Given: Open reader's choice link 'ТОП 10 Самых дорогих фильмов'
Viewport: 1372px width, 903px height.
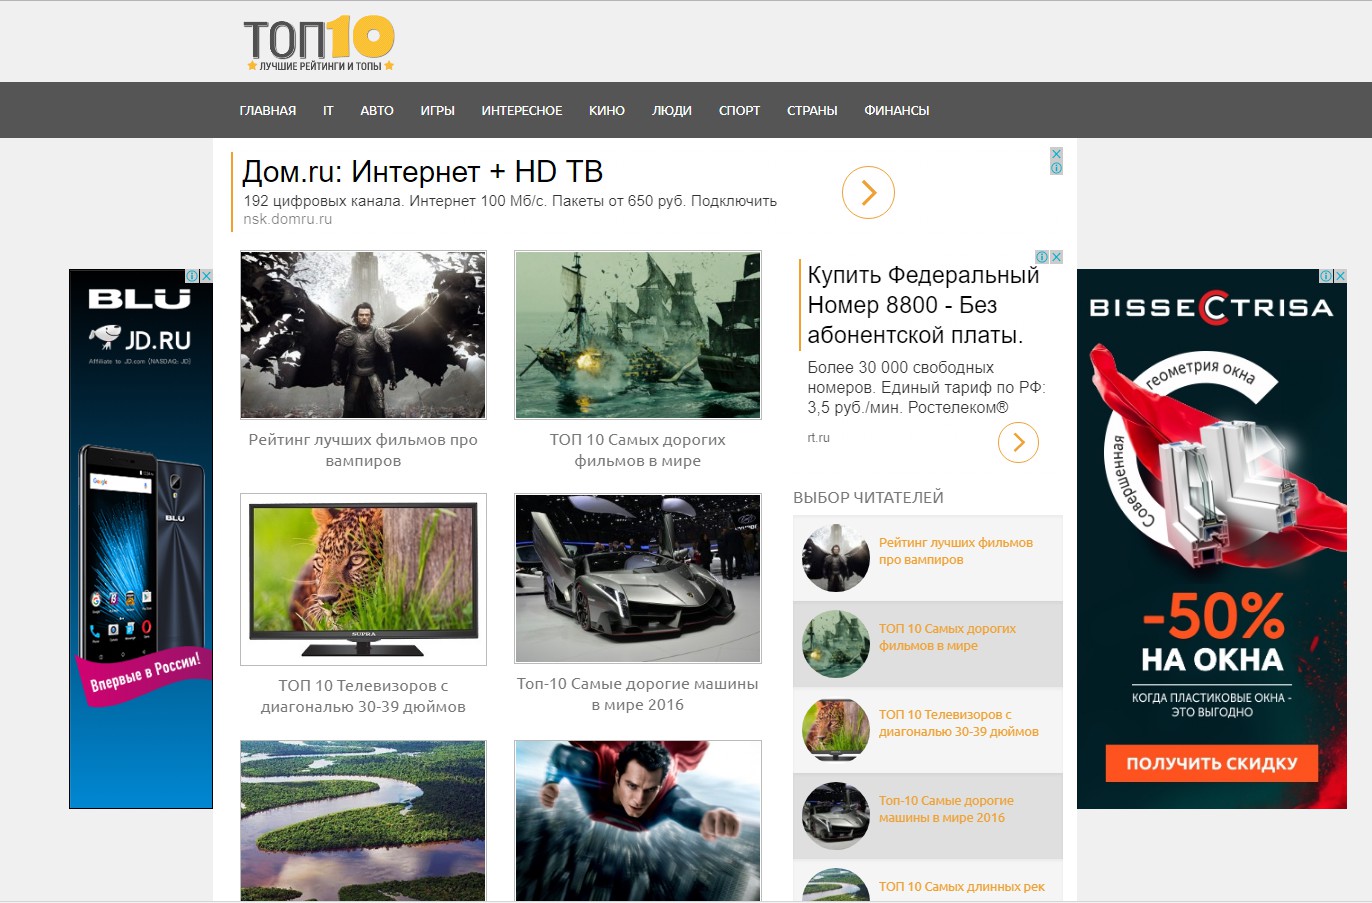Looking at the screenshot, I should tap(947, 637).
